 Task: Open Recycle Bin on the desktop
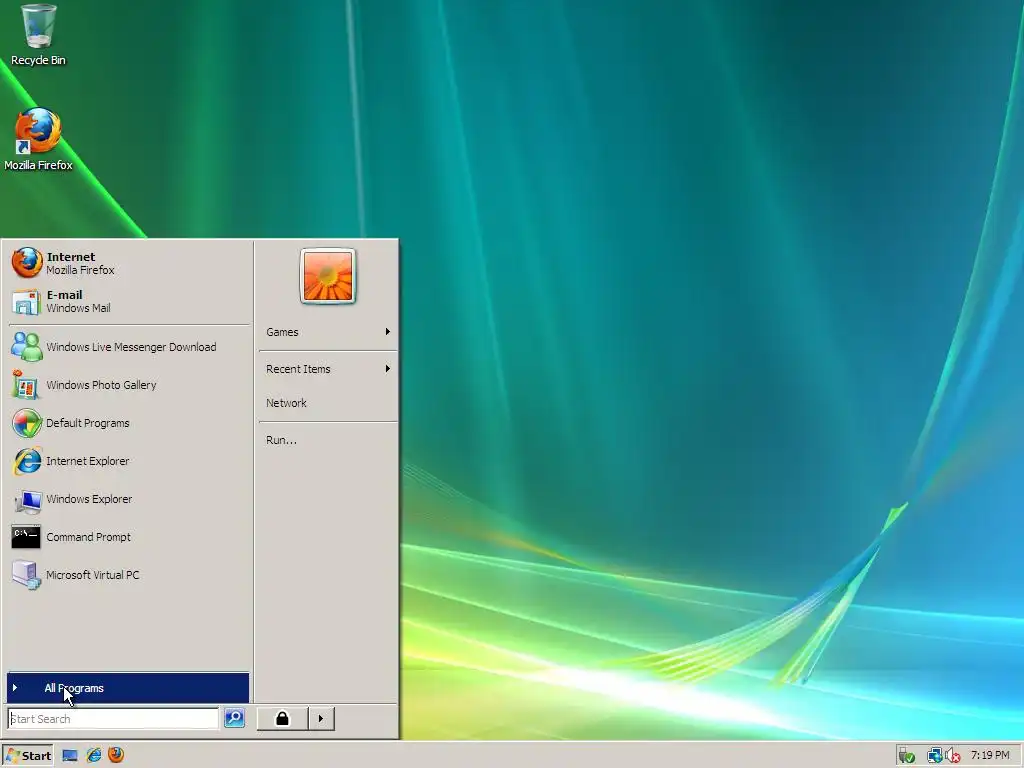pyautogui.click(x=38, y=35)
